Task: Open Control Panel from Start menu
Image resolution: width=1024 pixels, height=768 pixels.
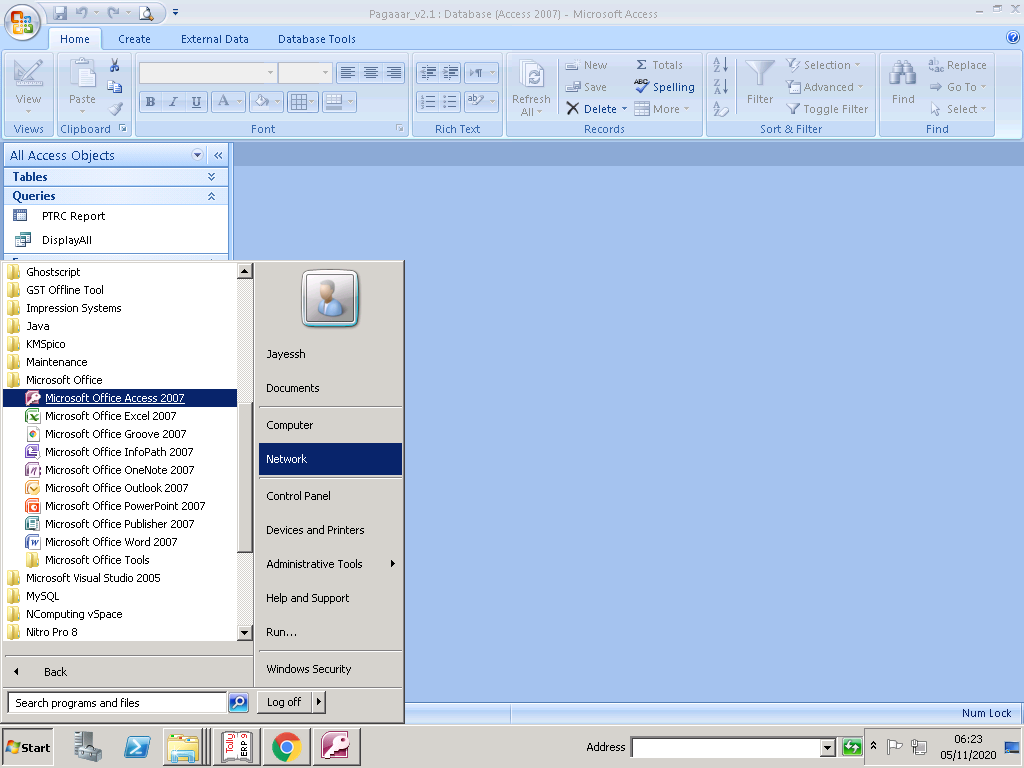Action: pos(330,496)
